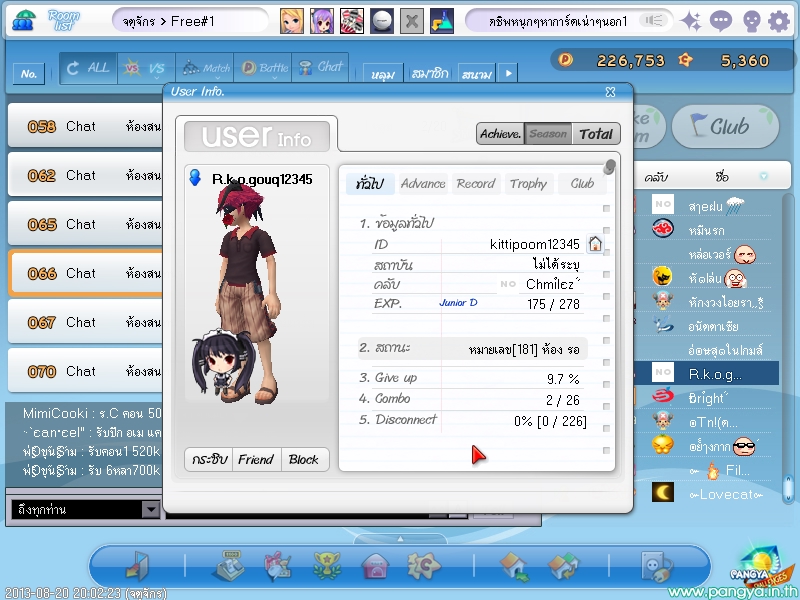Click the skull icon at top right
This screenshot has height=600, width=800.
click(x=752, y=21)
